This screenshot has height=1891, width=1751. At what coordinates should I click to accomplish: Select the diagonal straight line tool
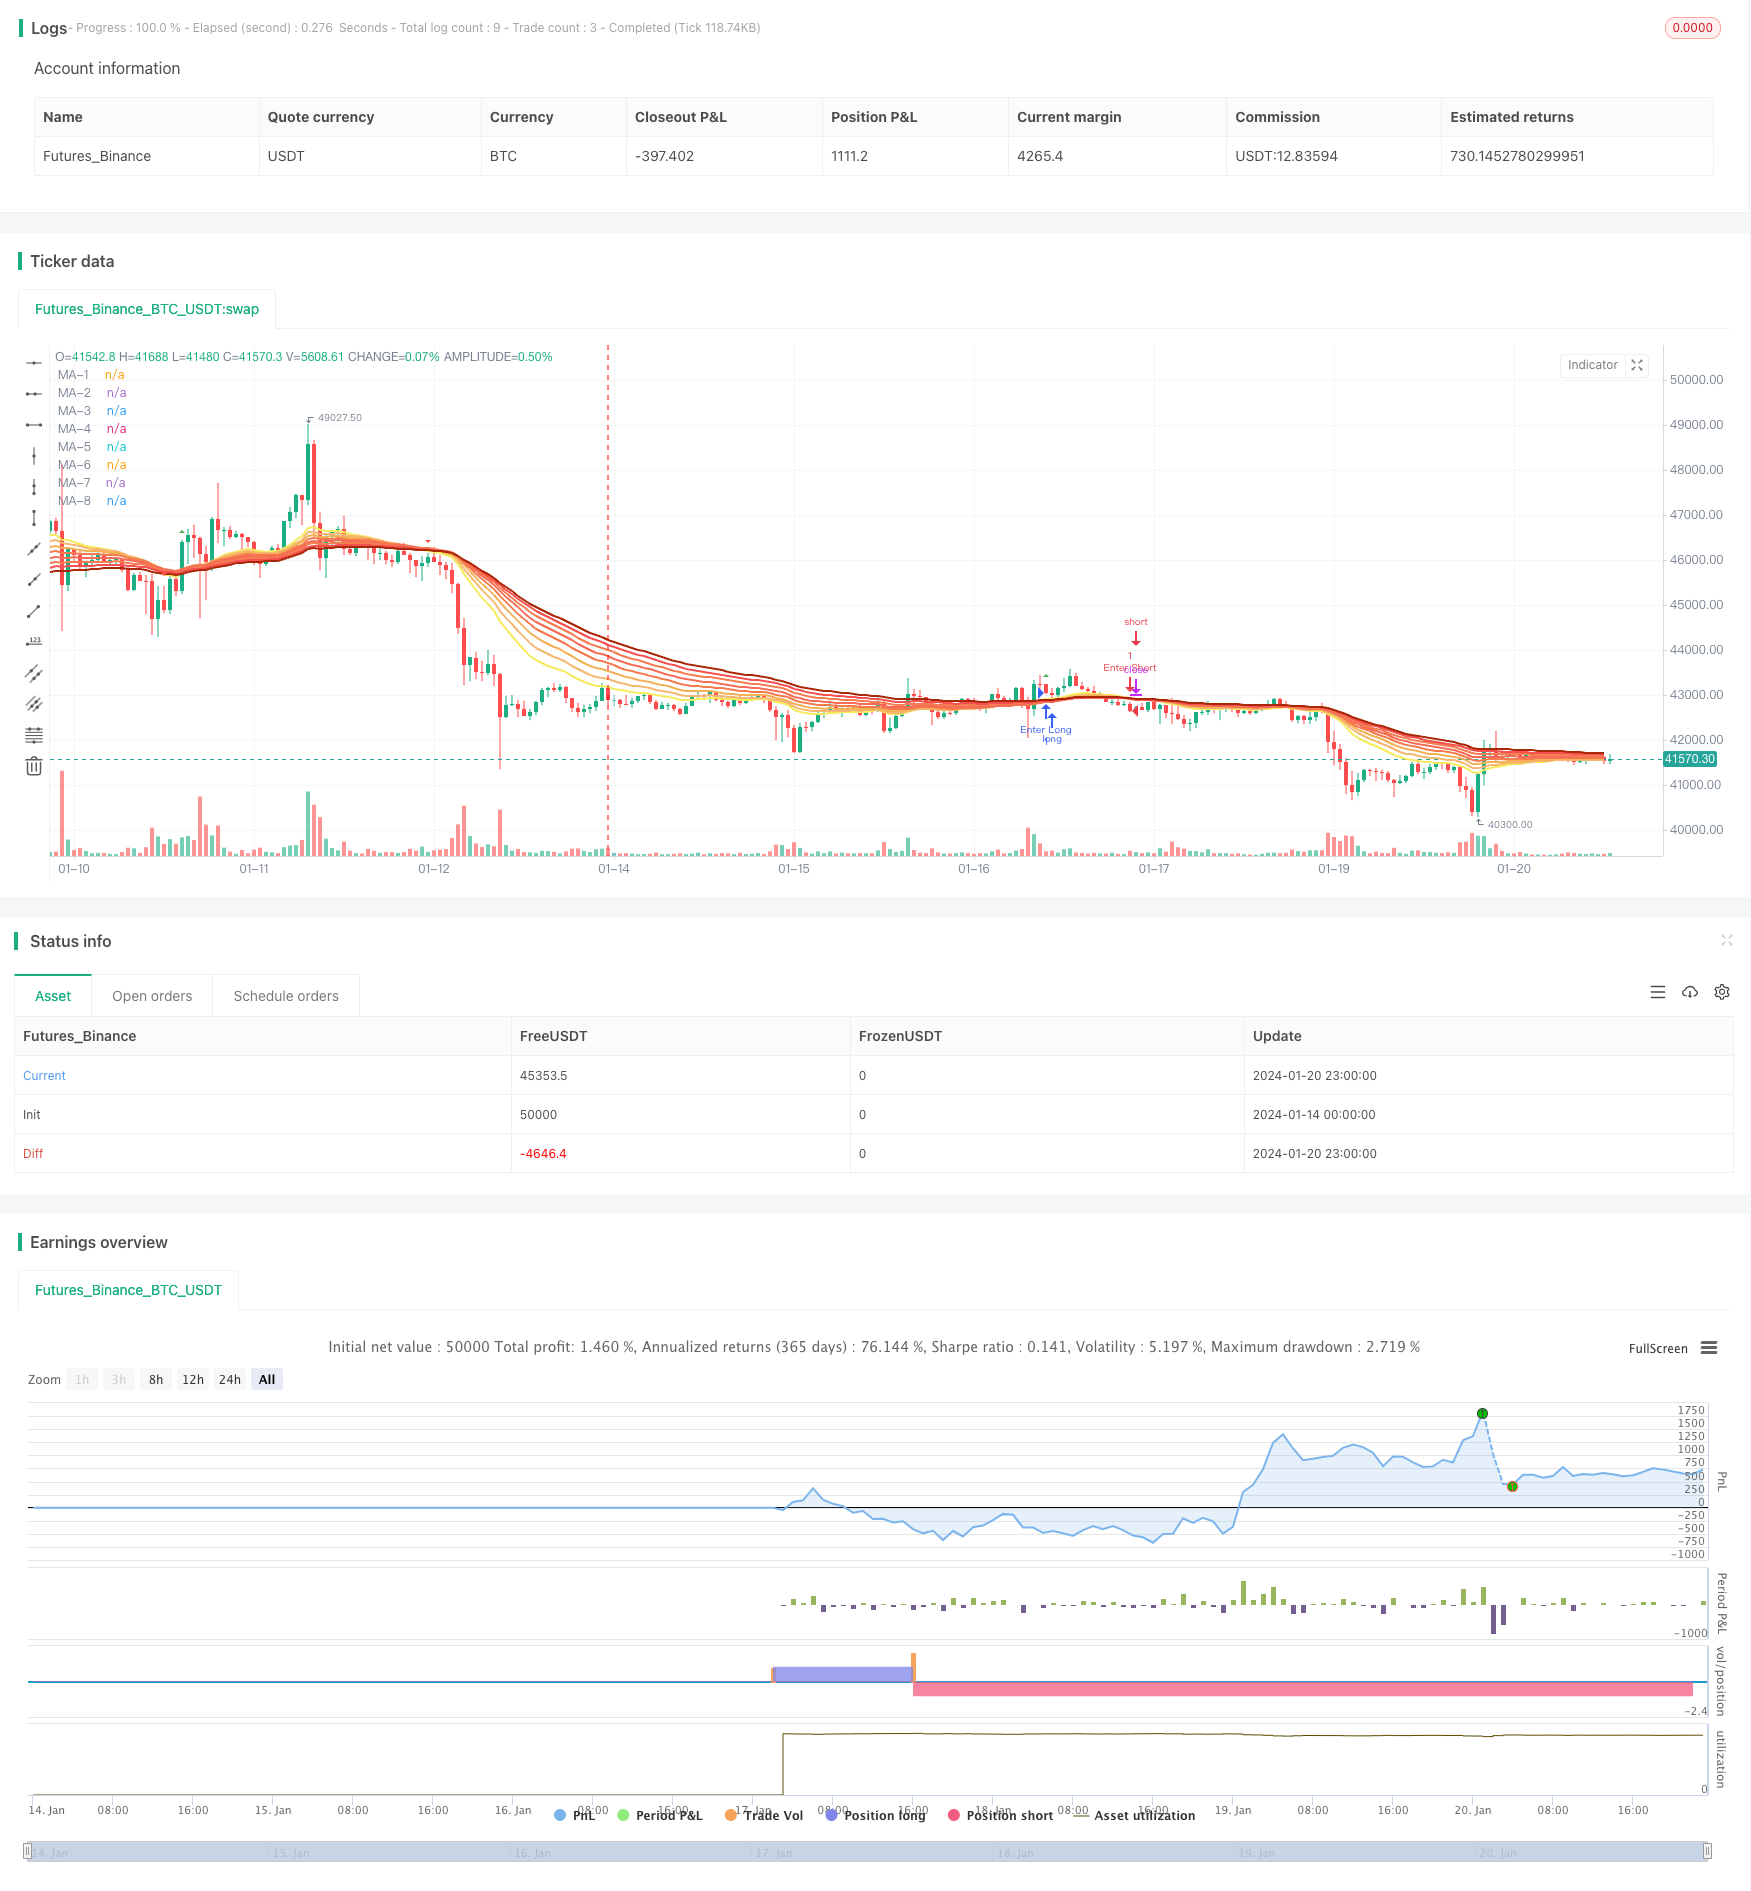point(34,549)
